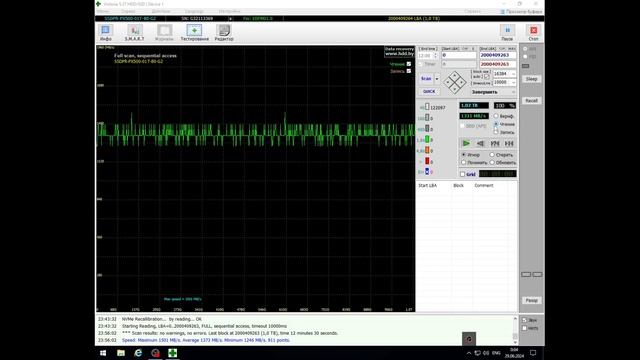Start scan with green play arrow
This screenshot has width=640, height=360.
click(x=466, y=143)
